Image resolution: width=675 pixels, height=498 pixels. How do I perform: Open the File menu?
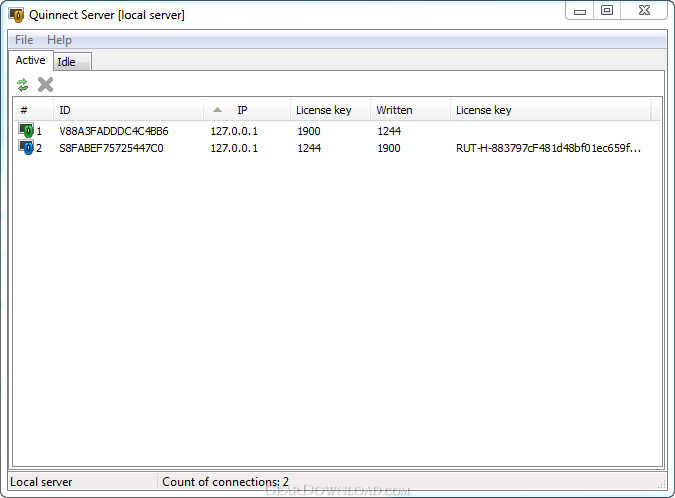(x=24, y=40)
